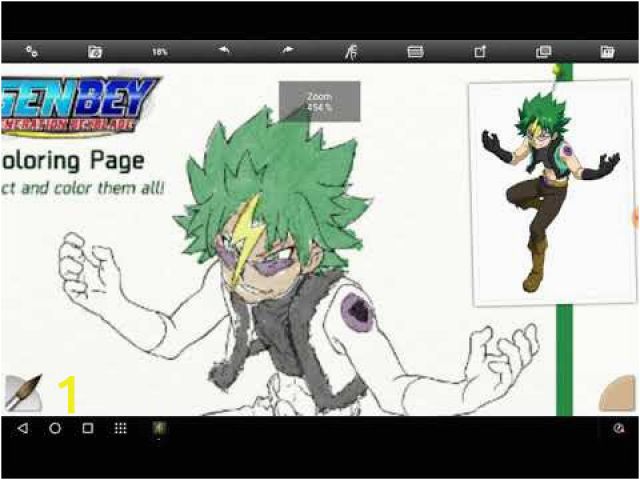Tap the 18% zoom level indicator

(x=159, y=51)
